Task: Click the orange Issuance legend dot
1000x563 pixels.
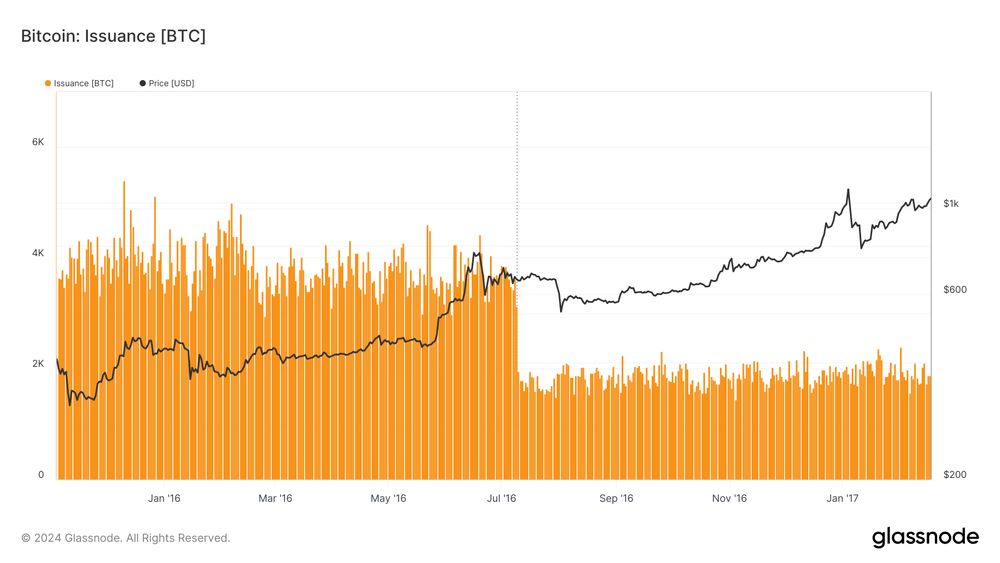Action: (47, 83)
